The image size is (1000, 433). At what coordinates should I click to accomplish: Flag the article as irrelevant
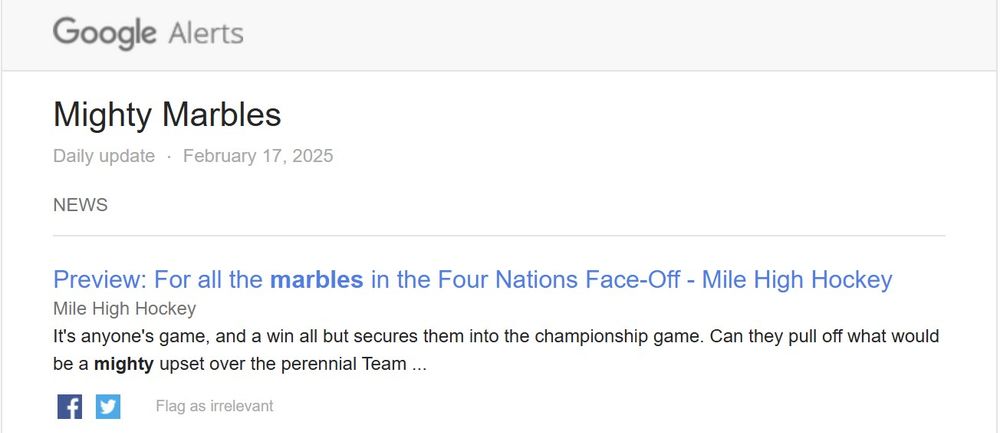[x=214, y=406]
